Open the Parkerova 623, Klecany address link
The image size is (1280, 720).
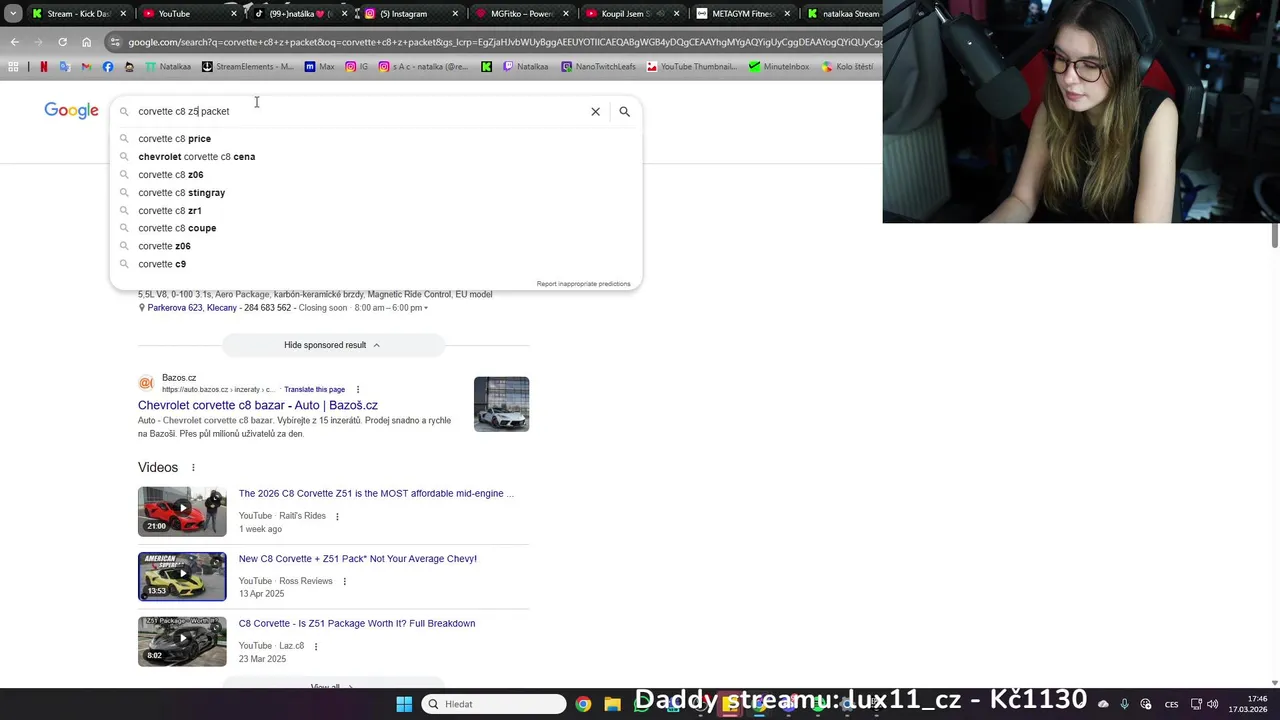192,308
